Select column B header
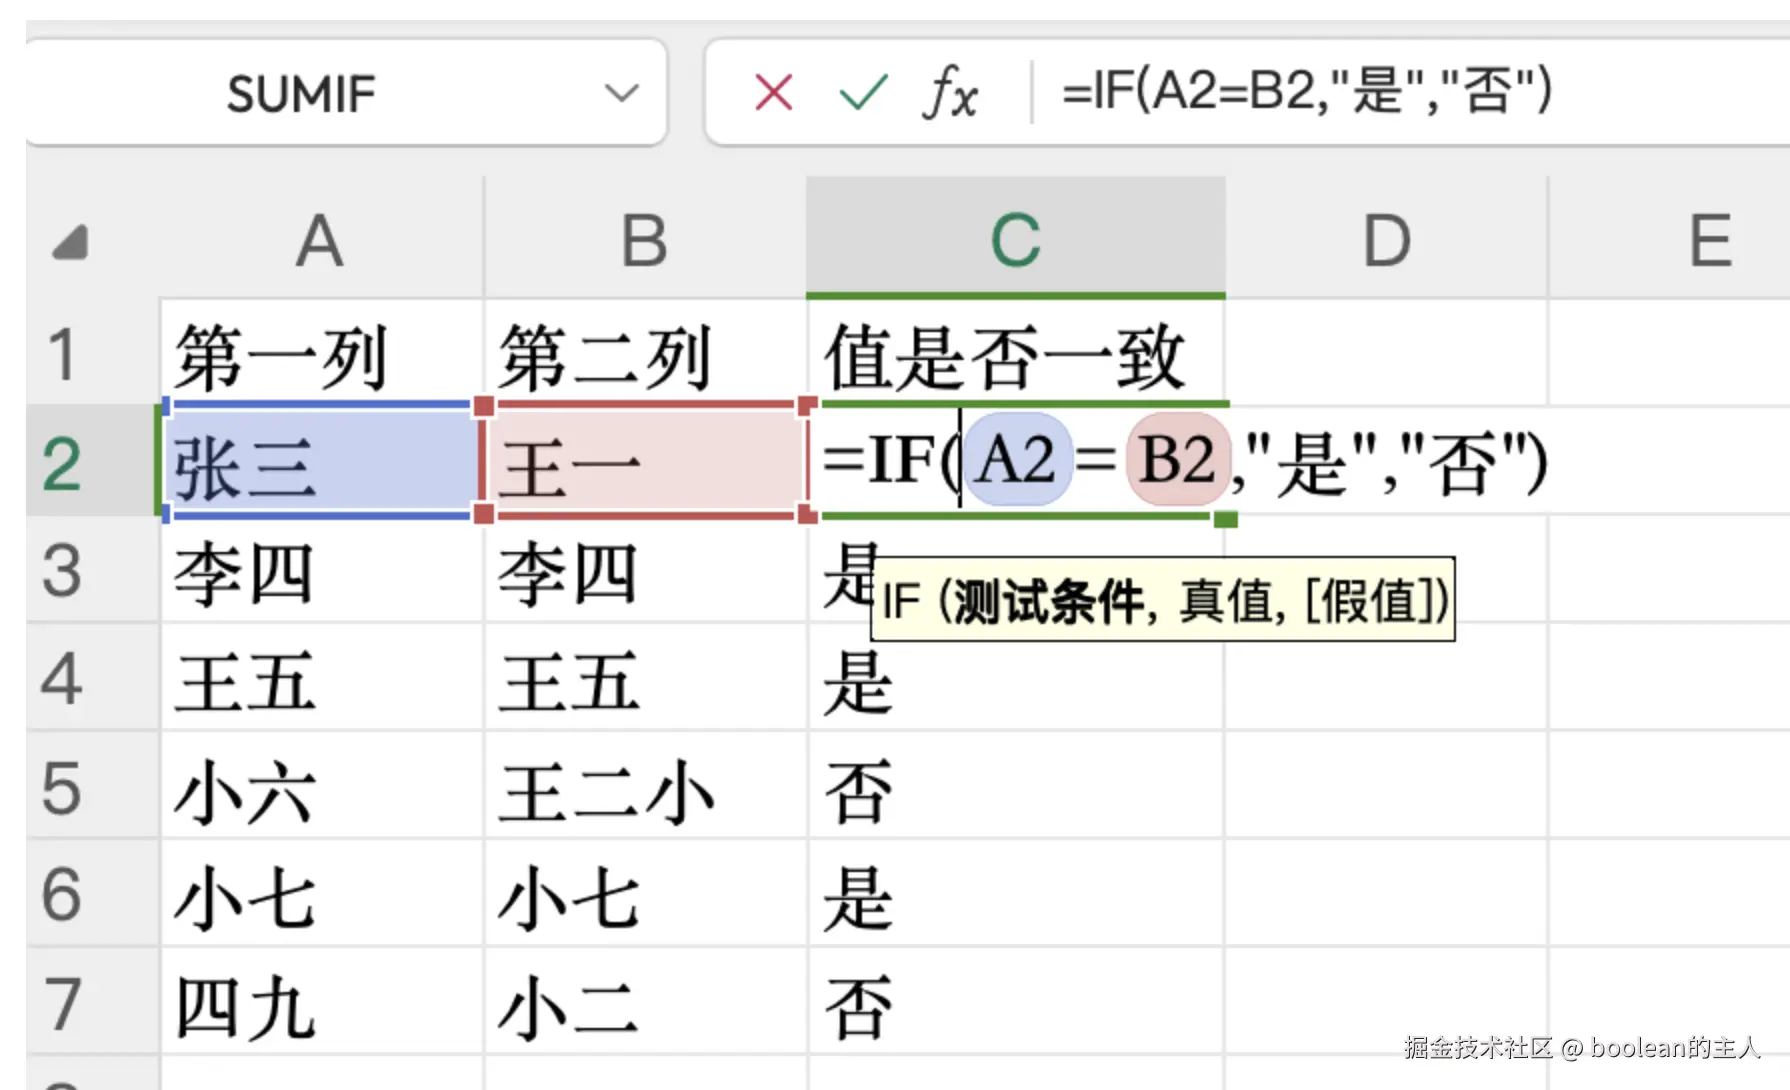This screenshot has height=1090, width=1790. (644, 241)
